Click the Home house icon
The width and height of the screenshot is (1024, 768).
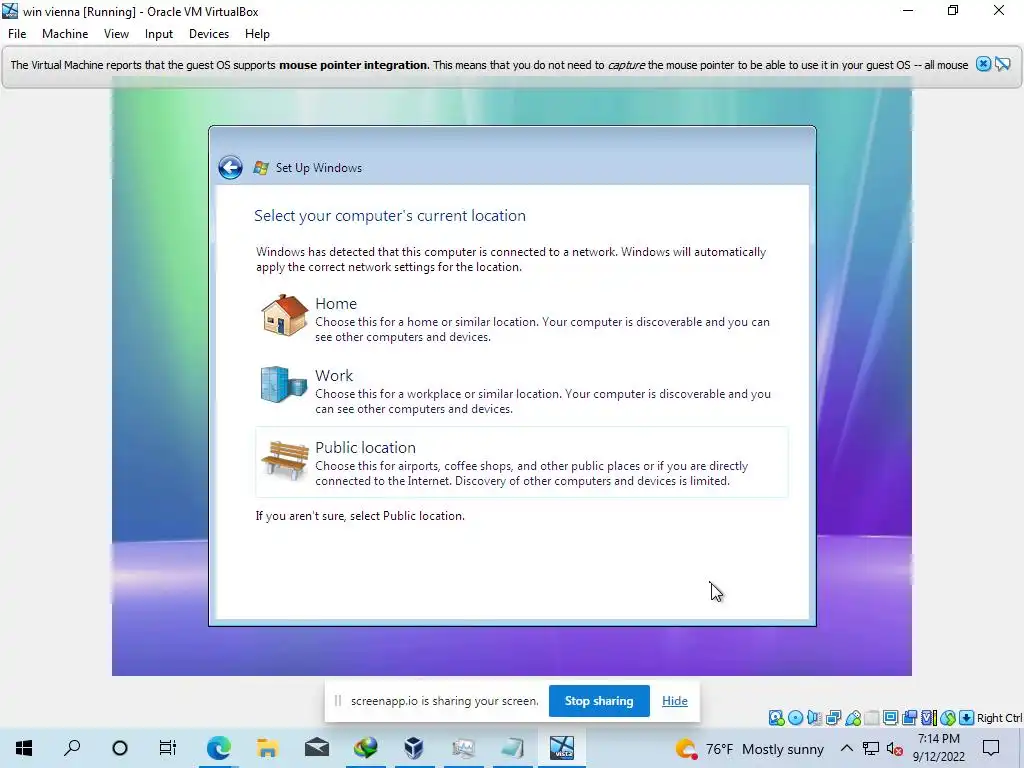coord(285,315)
